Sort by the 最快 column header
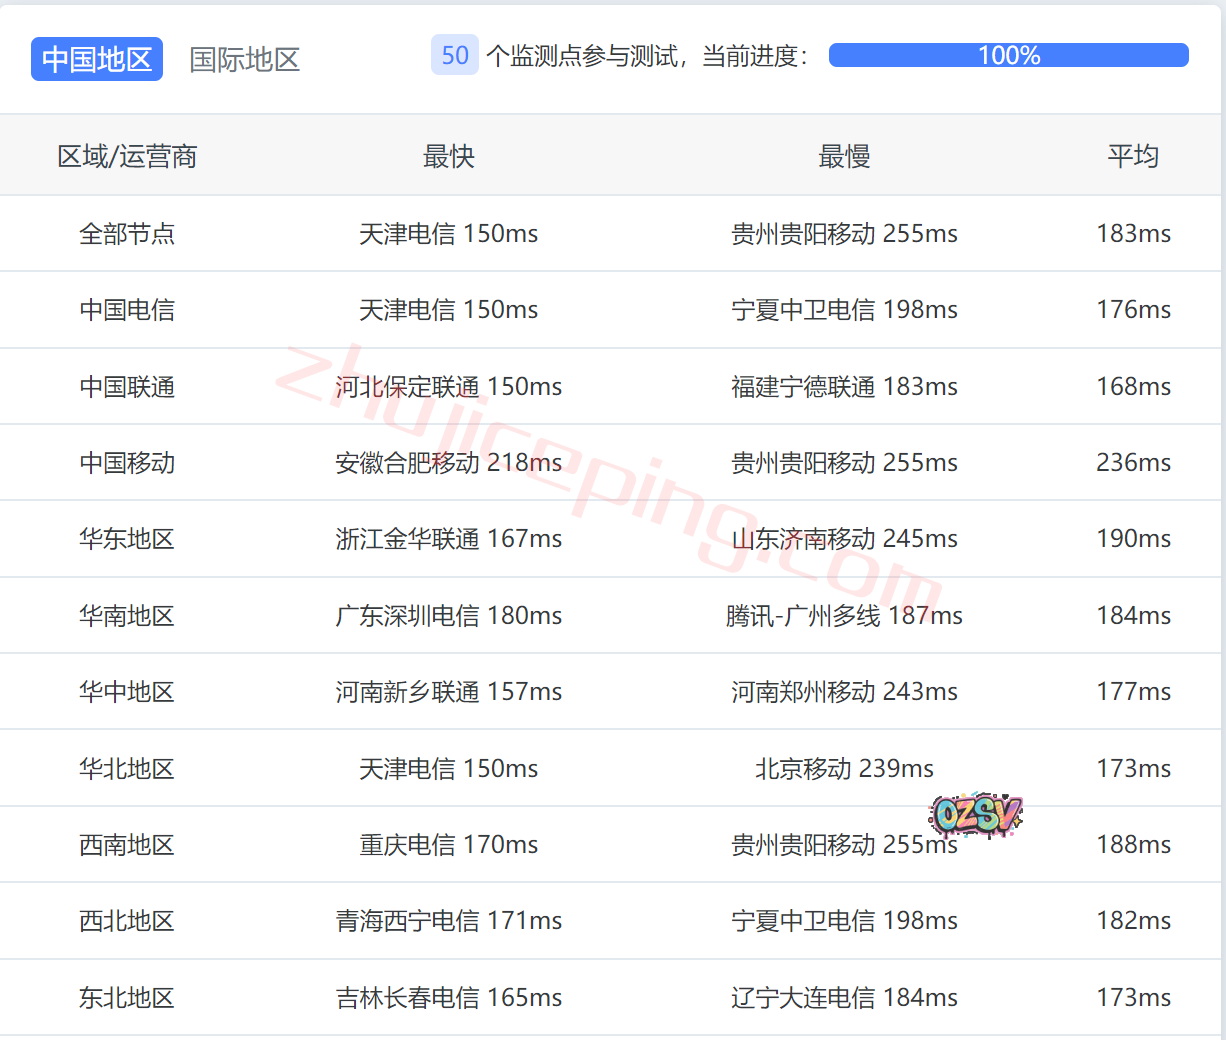 pos(448,156)
